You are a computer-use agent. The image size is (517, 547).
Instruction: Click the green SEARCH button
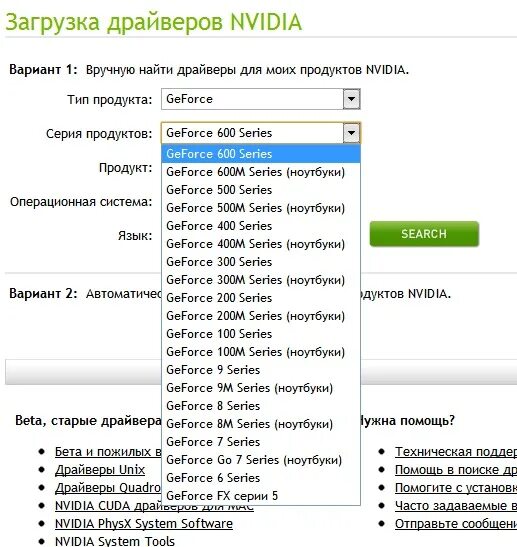(424, 234)
